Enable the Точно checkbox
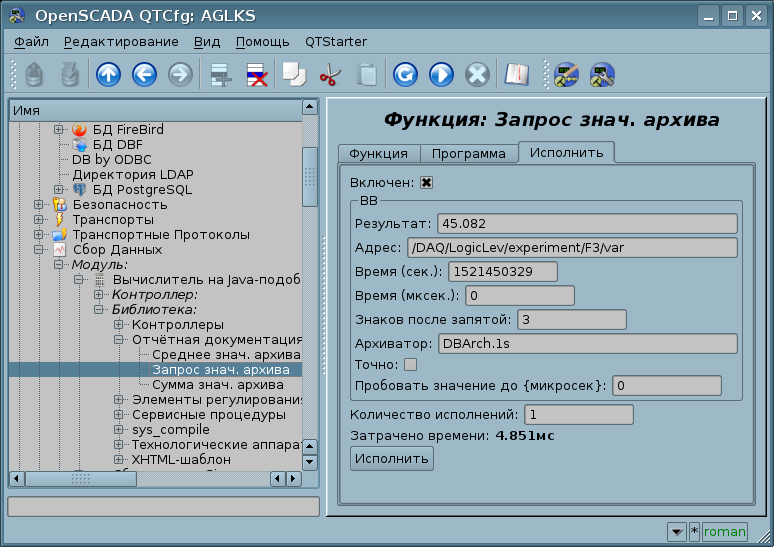 pyautogui.click(x=410, y=365)
